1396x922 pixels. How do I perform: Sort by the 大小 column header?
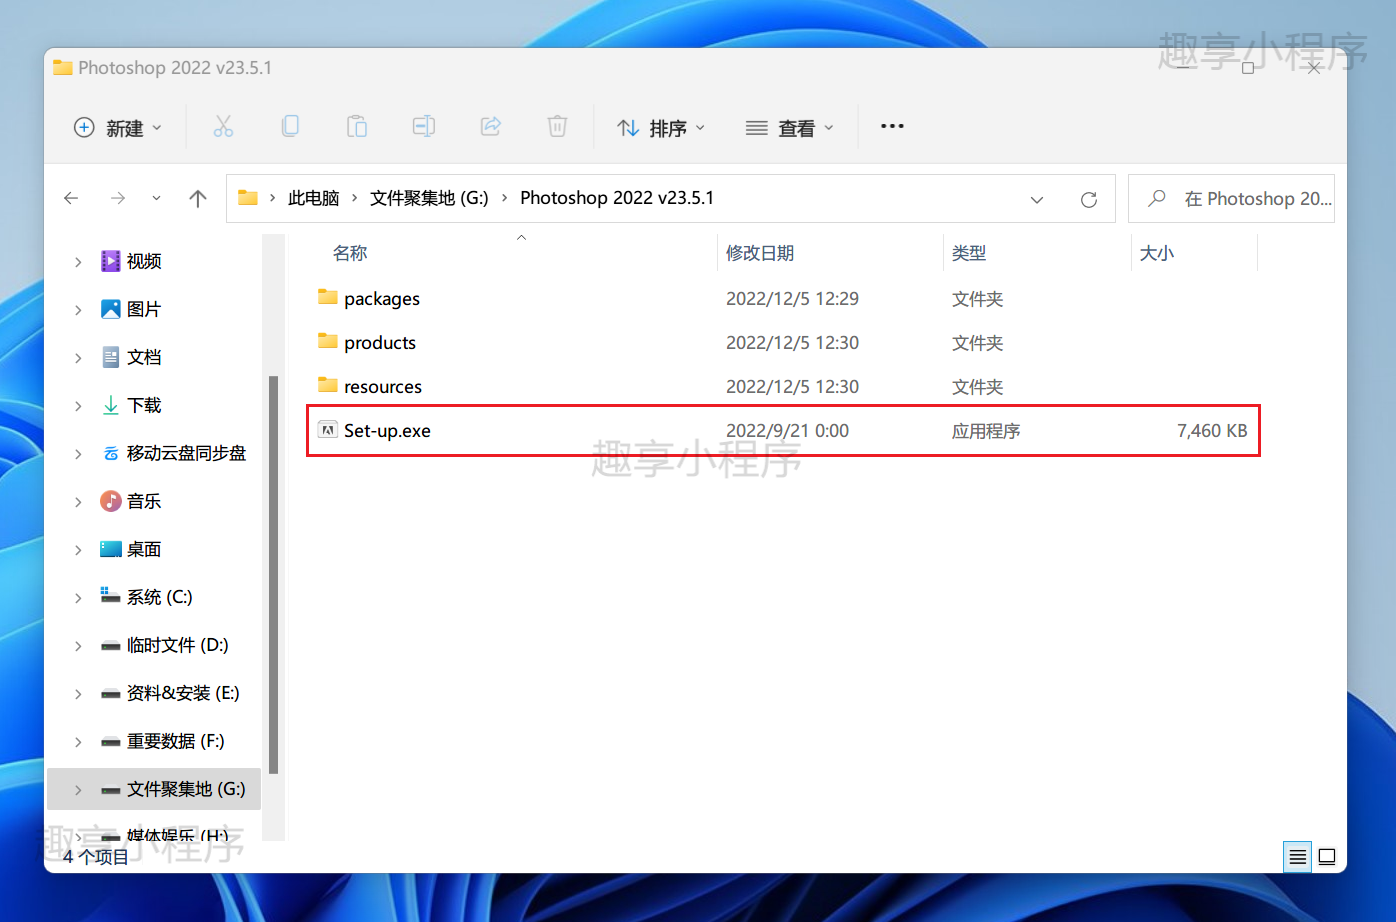click(x=1157, y=253)
